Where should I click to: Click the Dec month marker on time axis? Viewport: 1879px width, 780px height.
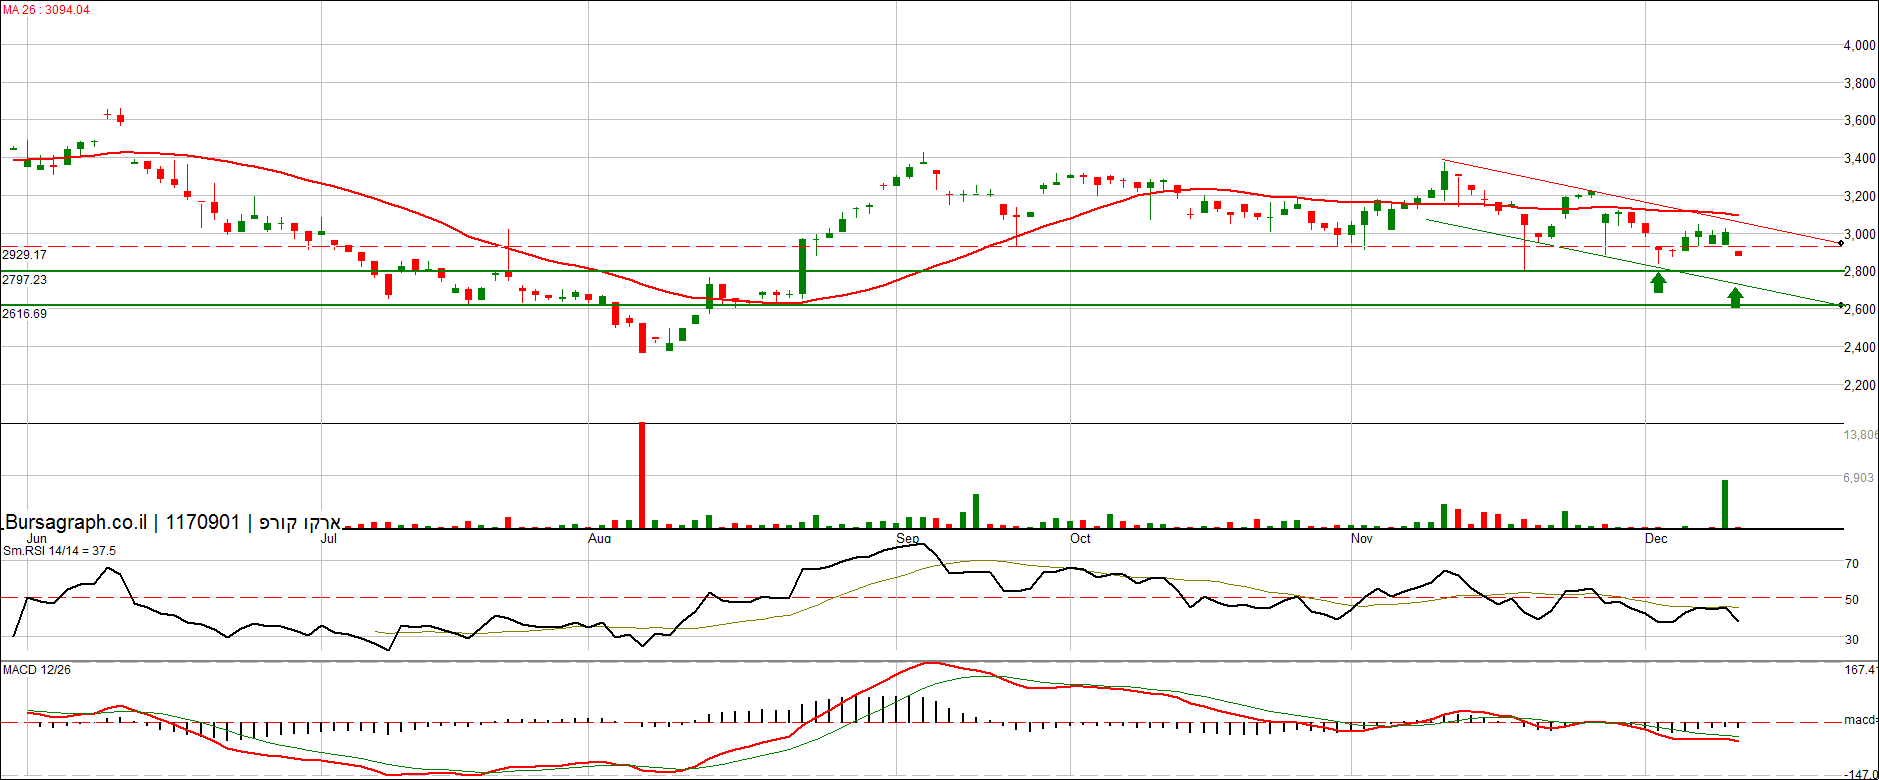click(x=1656, y=539)
